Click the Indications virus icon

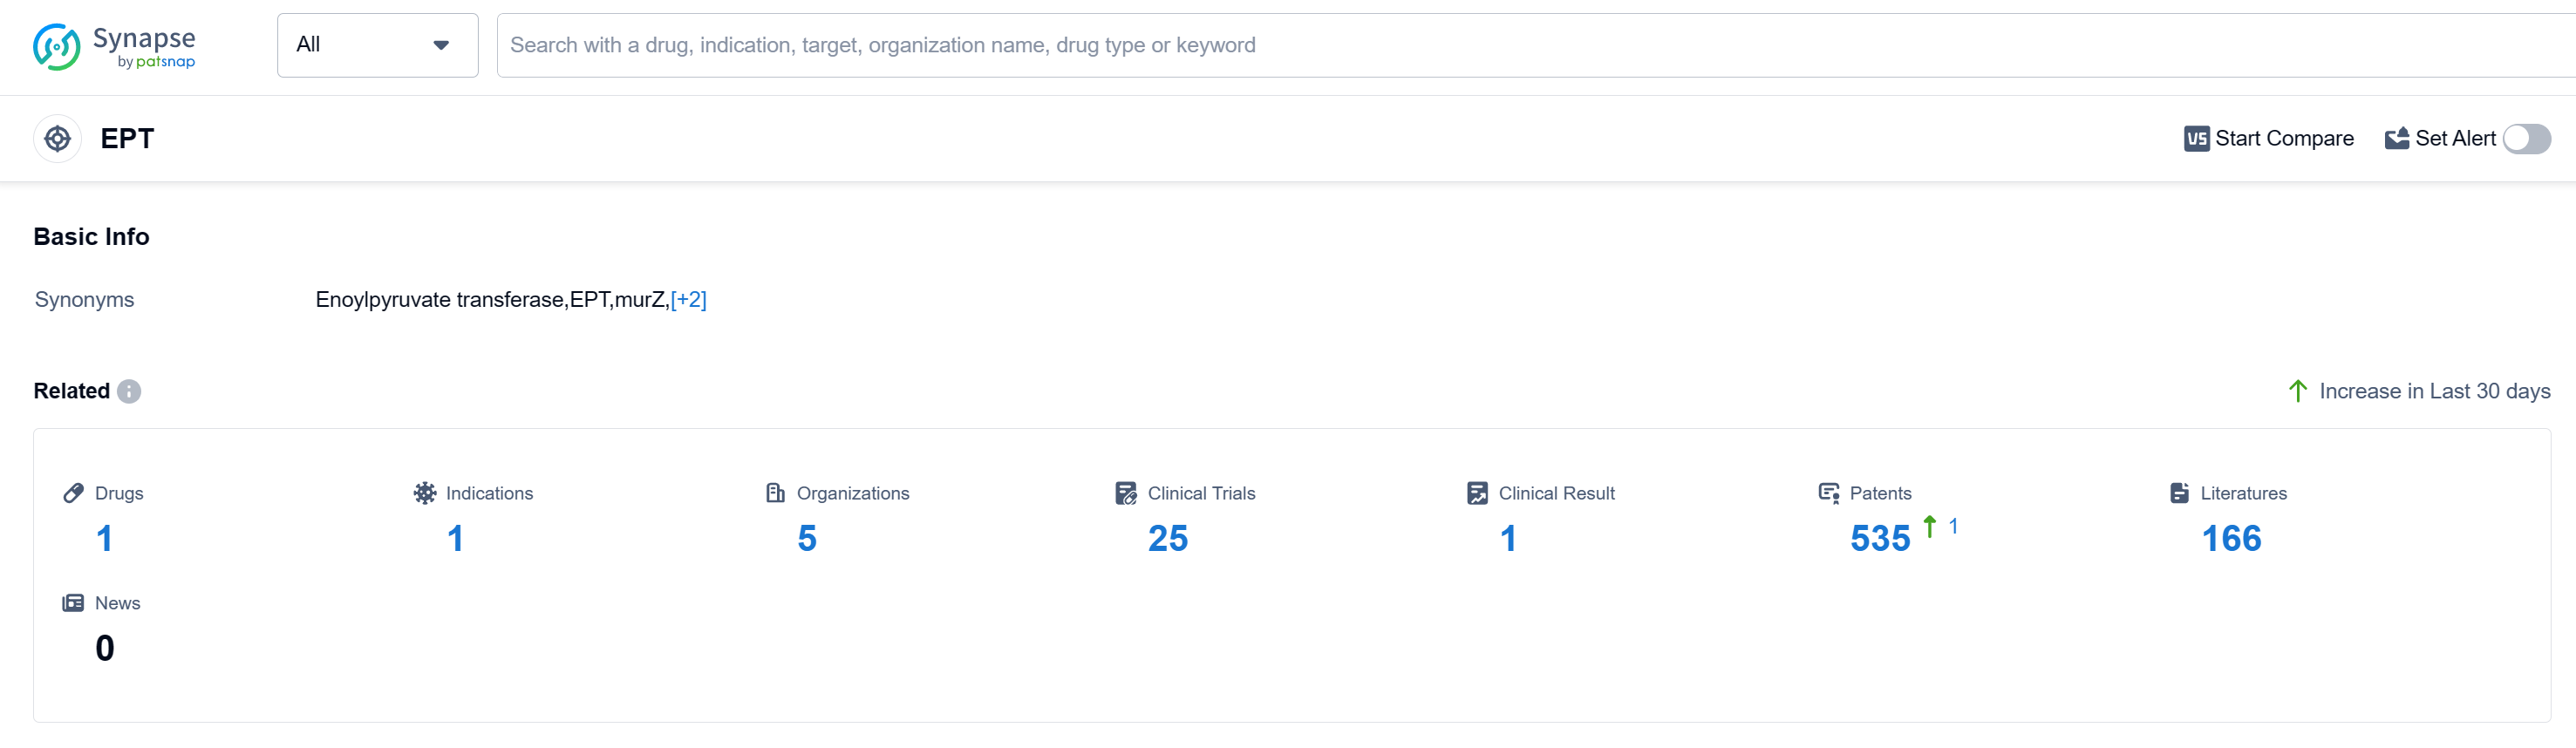coord(425,493)
